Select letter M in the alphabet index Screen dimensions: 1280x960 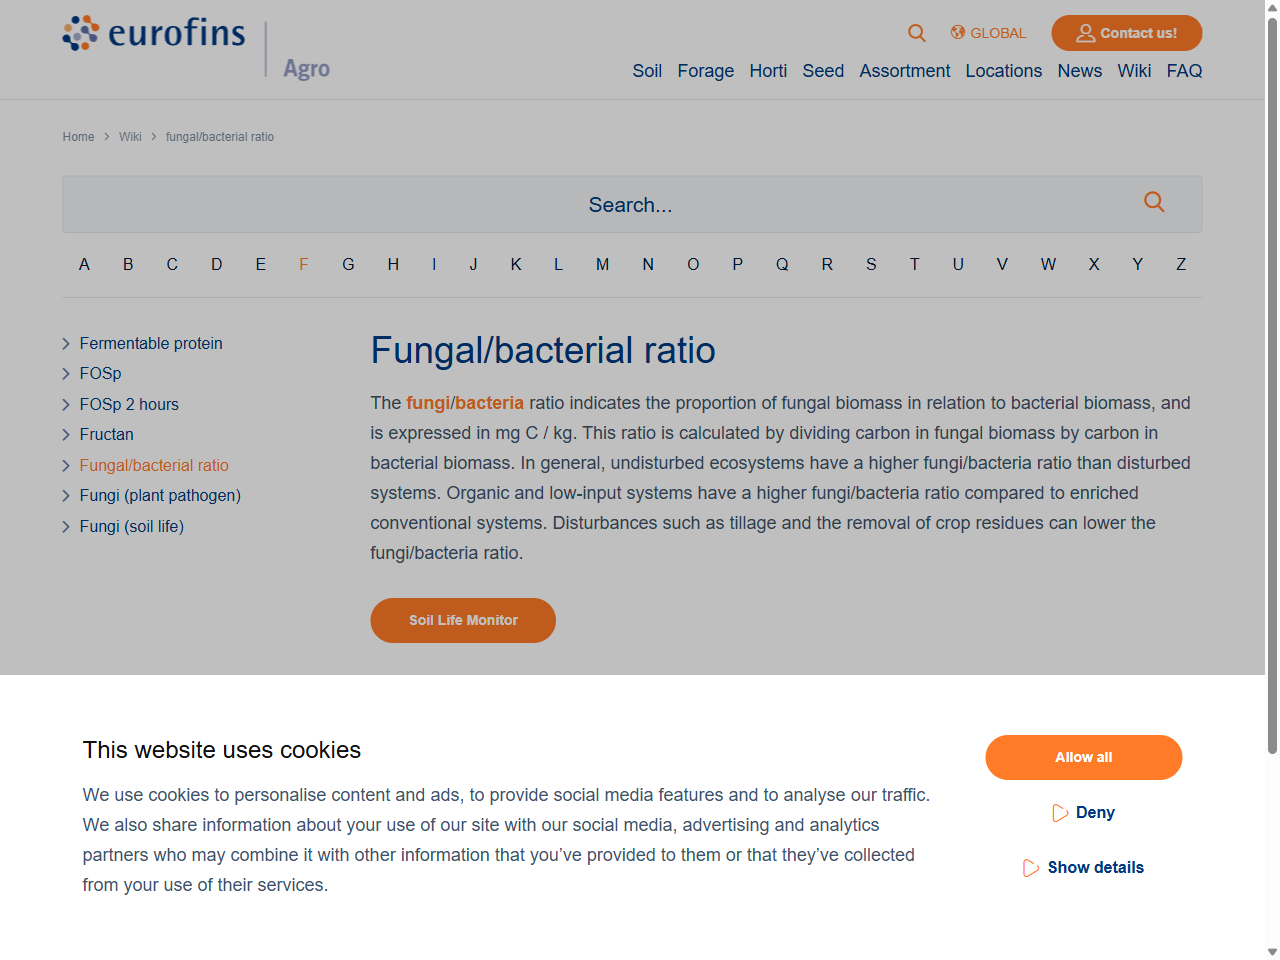(602, 265)
